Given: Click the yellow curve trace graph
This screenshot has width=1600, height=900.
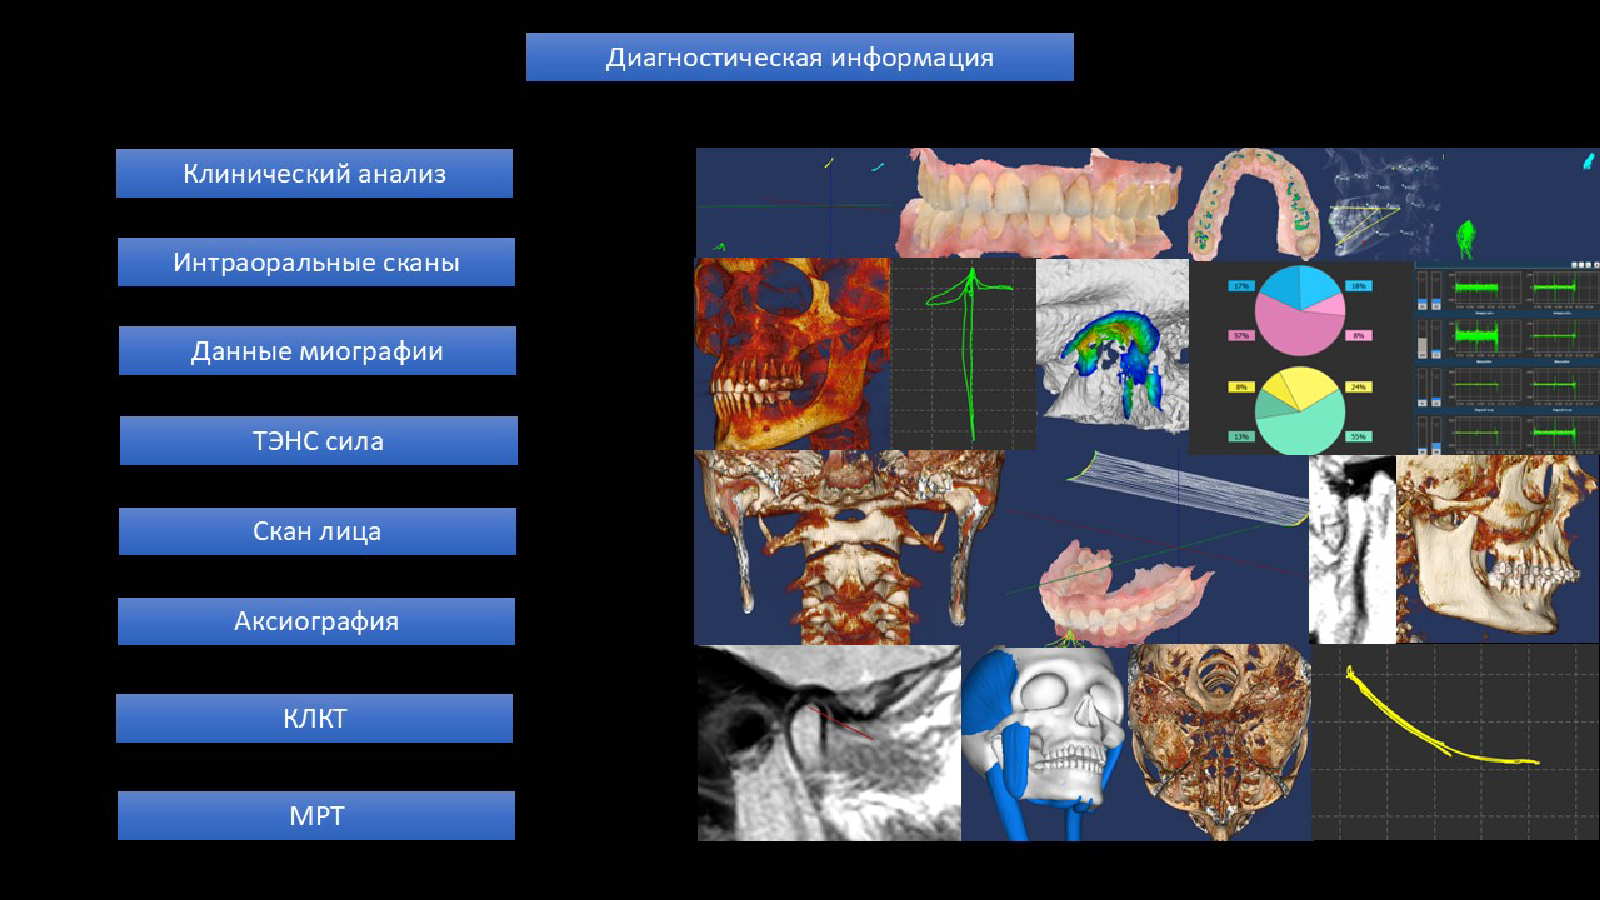Looking at the screenshot, I should (1454, 742).
